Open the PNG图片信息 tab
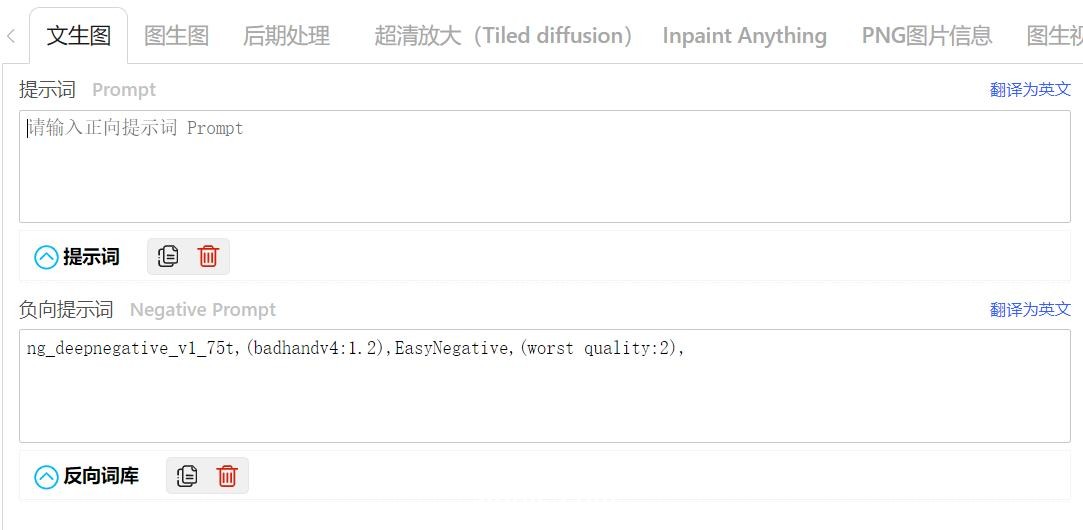 click(x=927, y=36)
